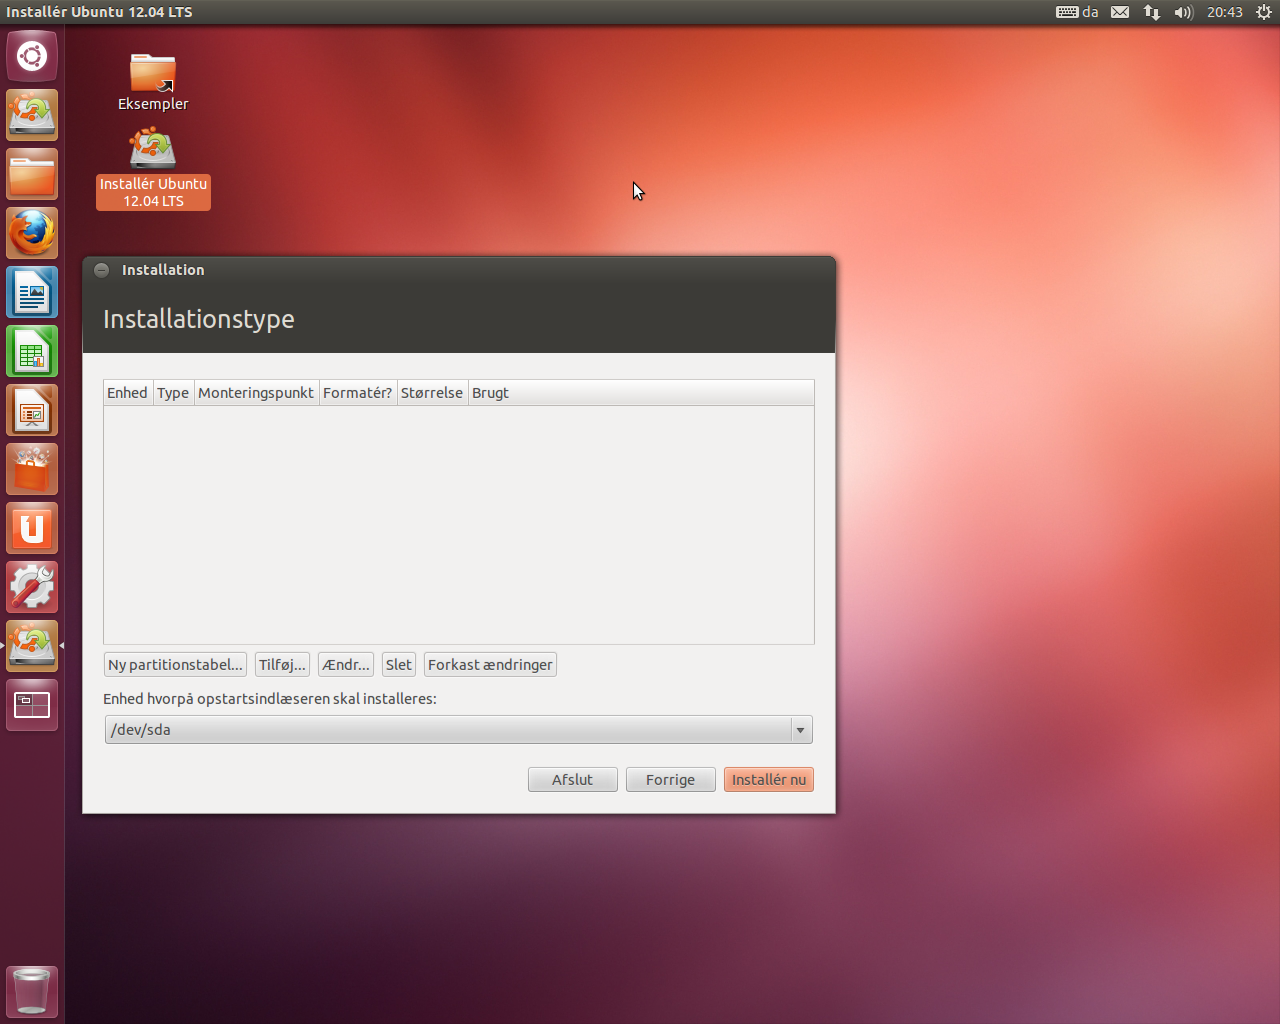Open Ubuntu One launcher icon
The image size is (1280, 1024).
point(32,528)
